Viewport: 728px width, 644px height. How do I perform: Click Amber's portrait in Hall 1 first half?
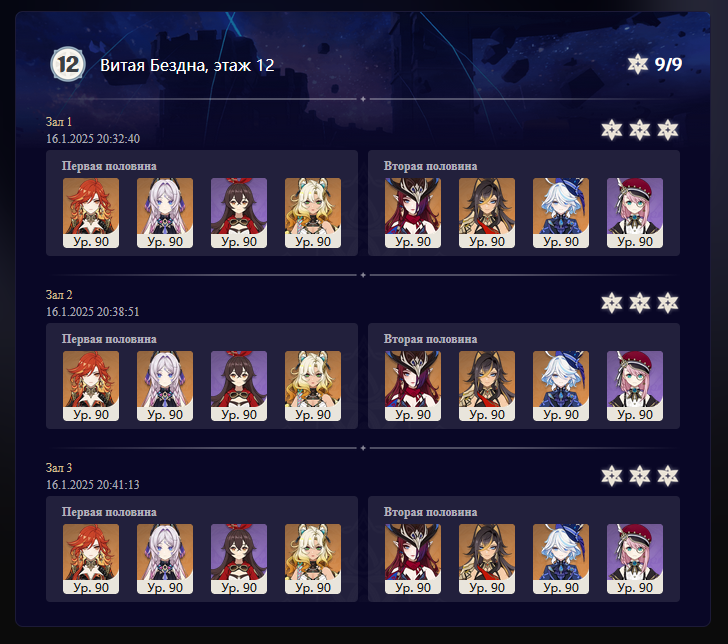click(x=239, y=213)
